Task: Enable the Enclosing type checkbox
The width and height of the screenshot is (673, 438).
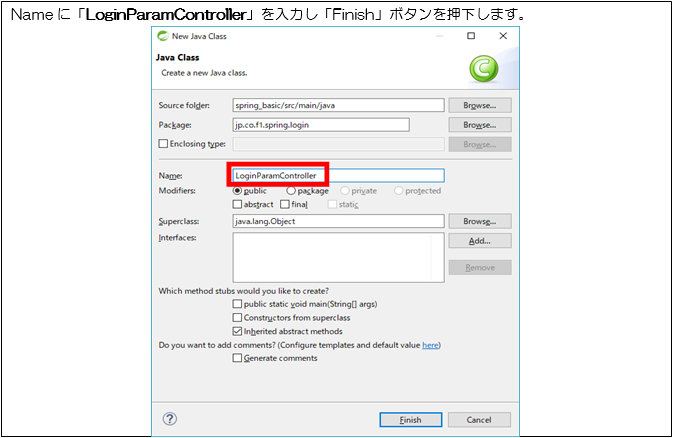Action: [x=163, y=145]
